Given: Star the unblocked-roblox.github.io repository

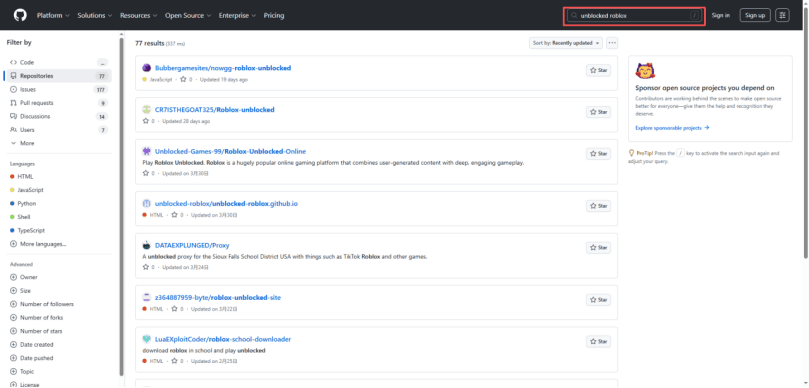Looking at the screenshot, I should tap(598, 206).
